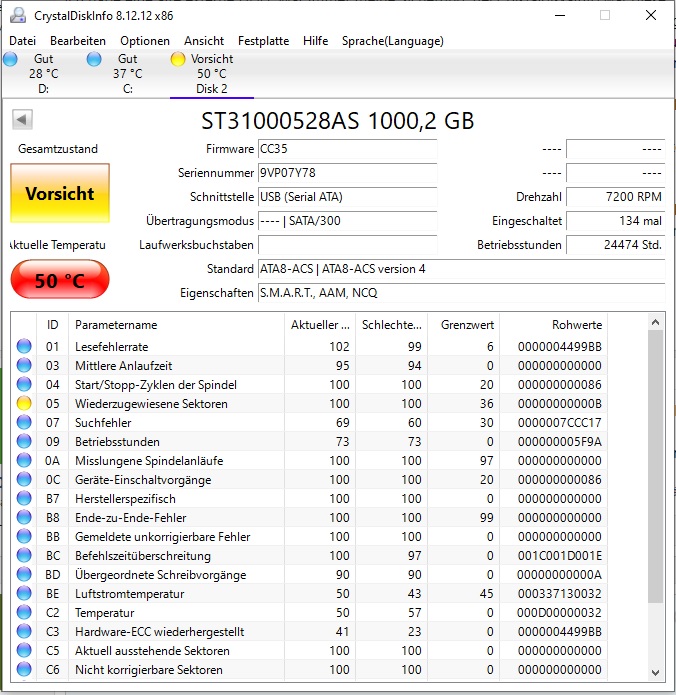
Task: Click status icon of Suchfehler row
Action: tap(24, 422)
